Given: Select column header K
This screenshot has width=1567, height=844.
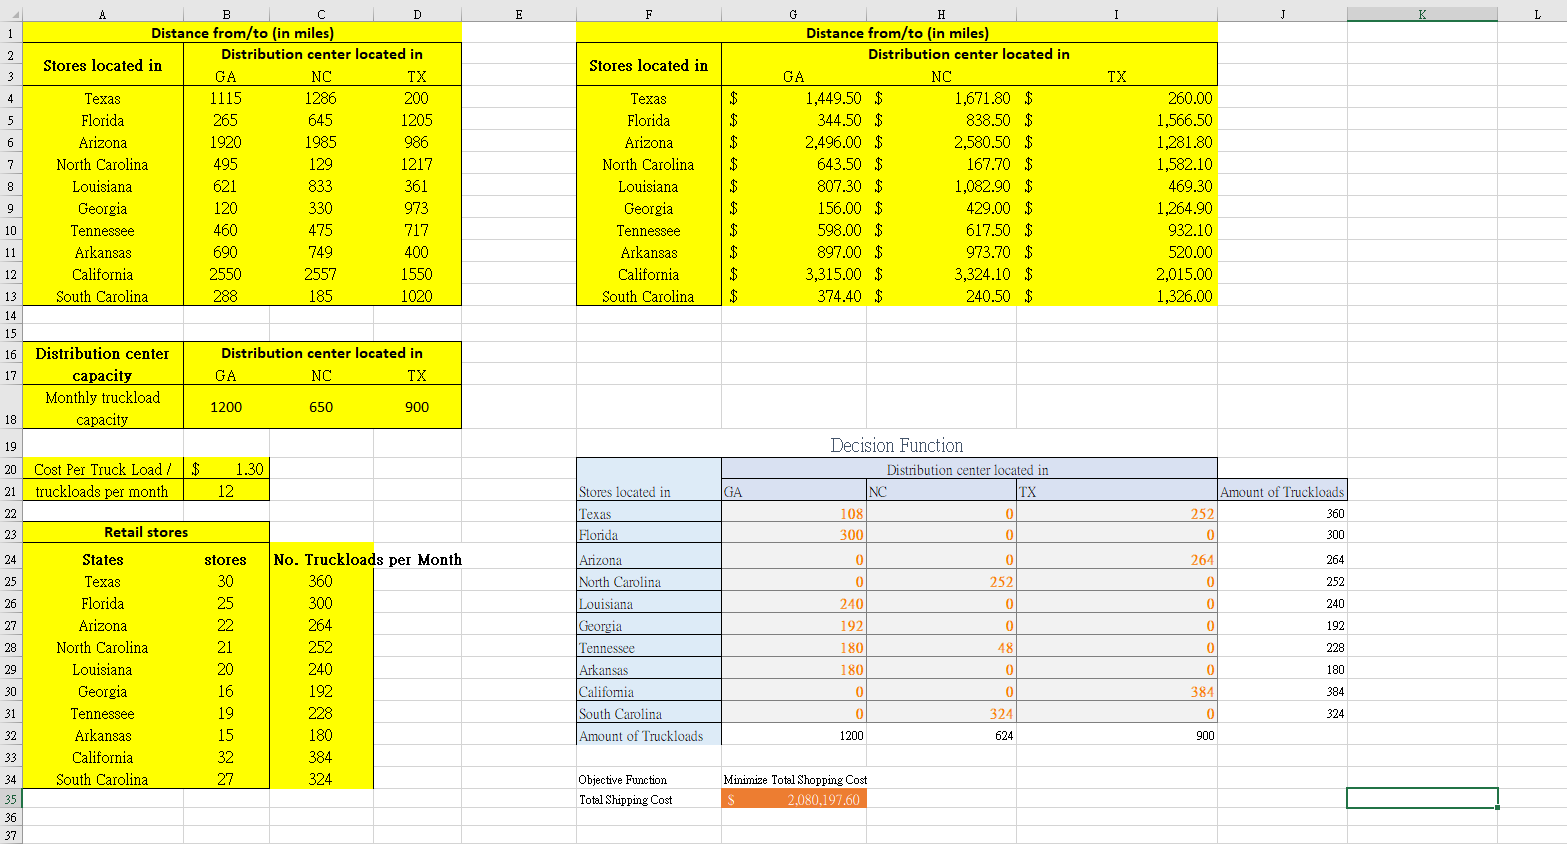Looking at the screenshot, I should pos(1421,14).
